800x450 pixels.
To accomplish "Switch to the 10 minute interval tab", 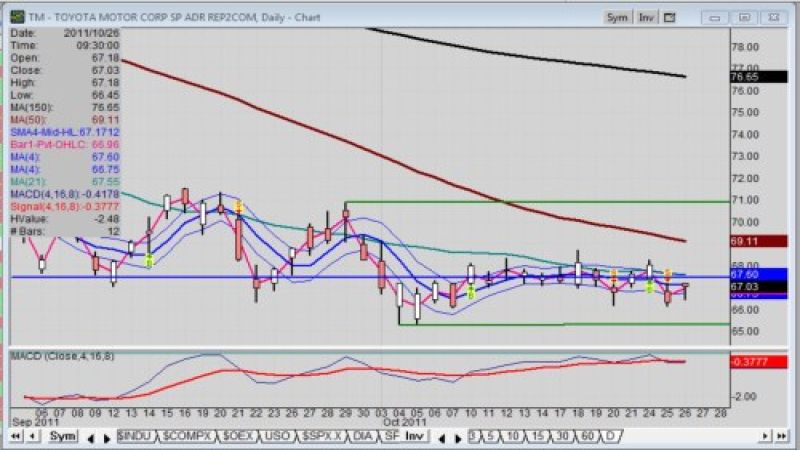I will (x=513, y=436).
